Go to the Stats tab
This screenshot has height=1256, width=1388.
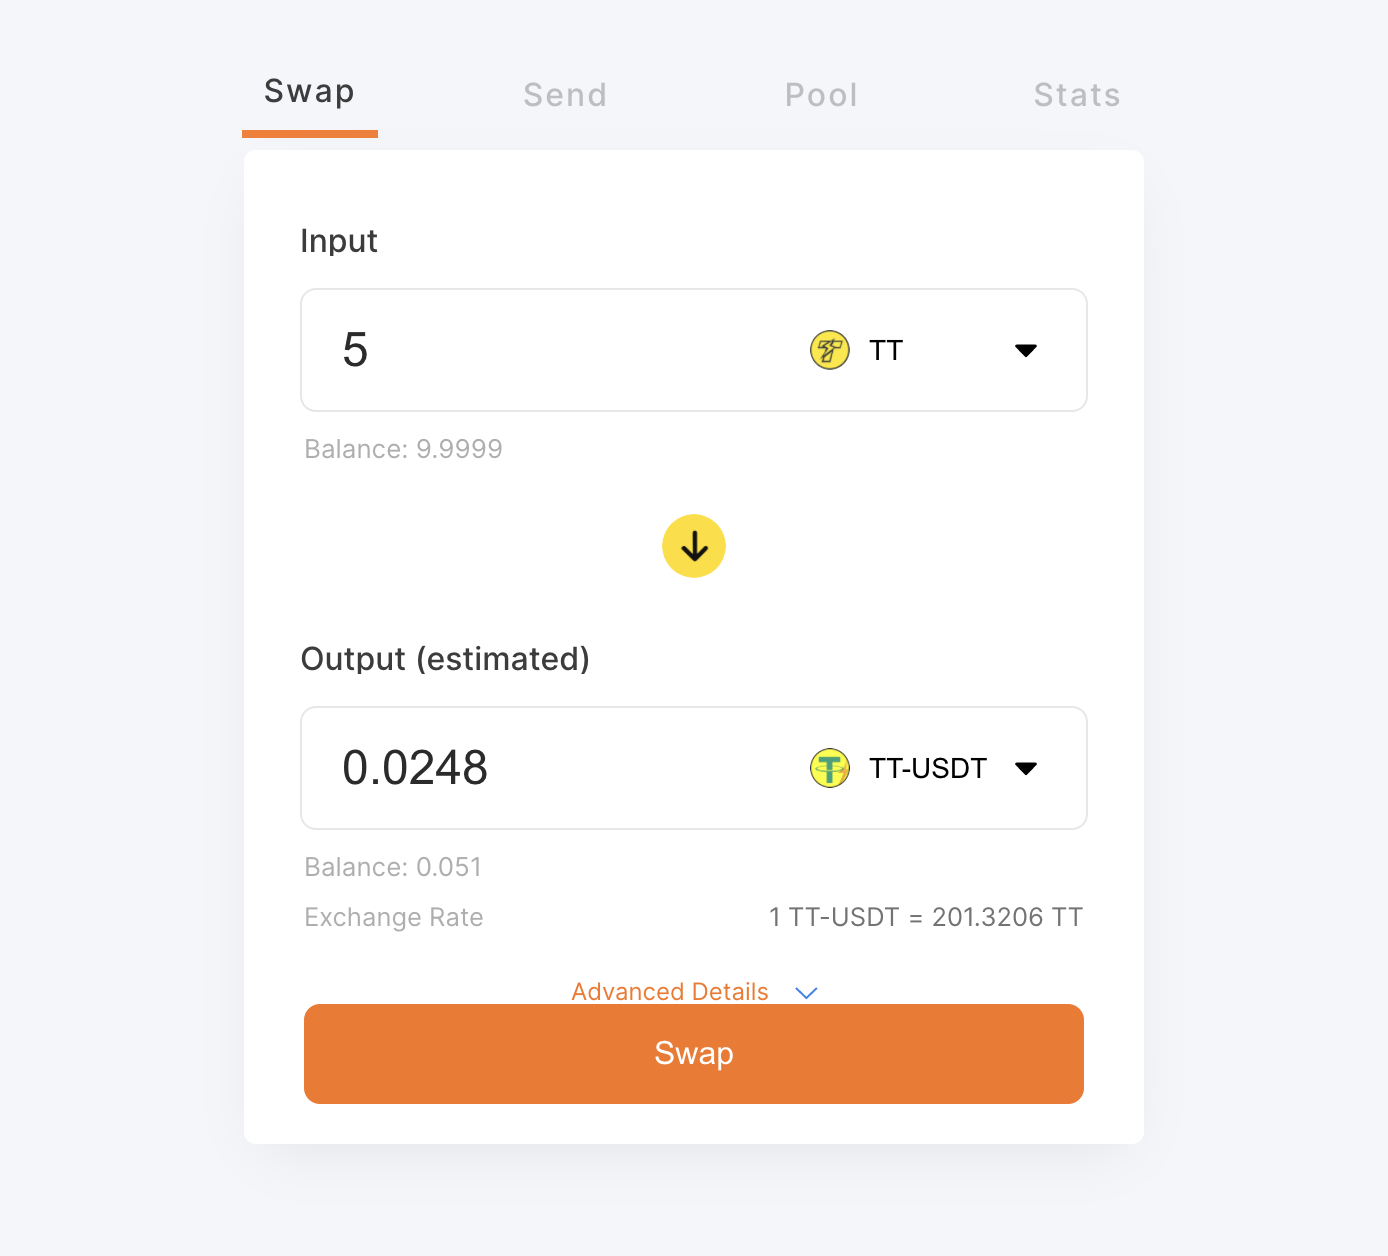pos(1077,95)
